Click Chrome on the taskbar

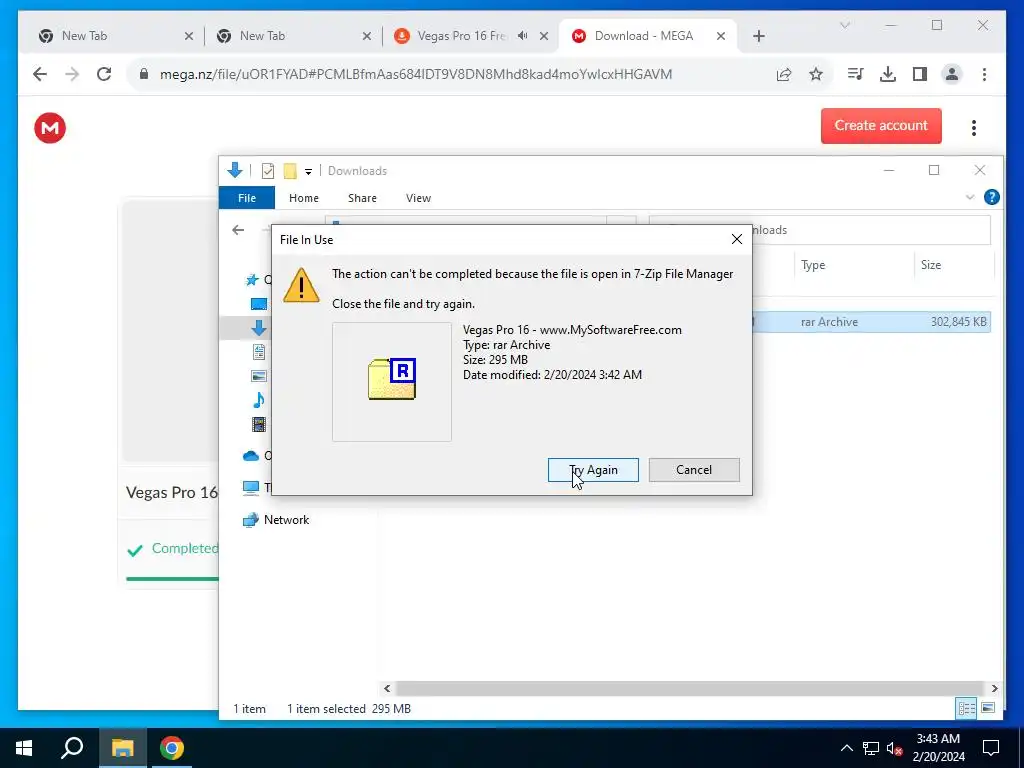tap(171, 748)
